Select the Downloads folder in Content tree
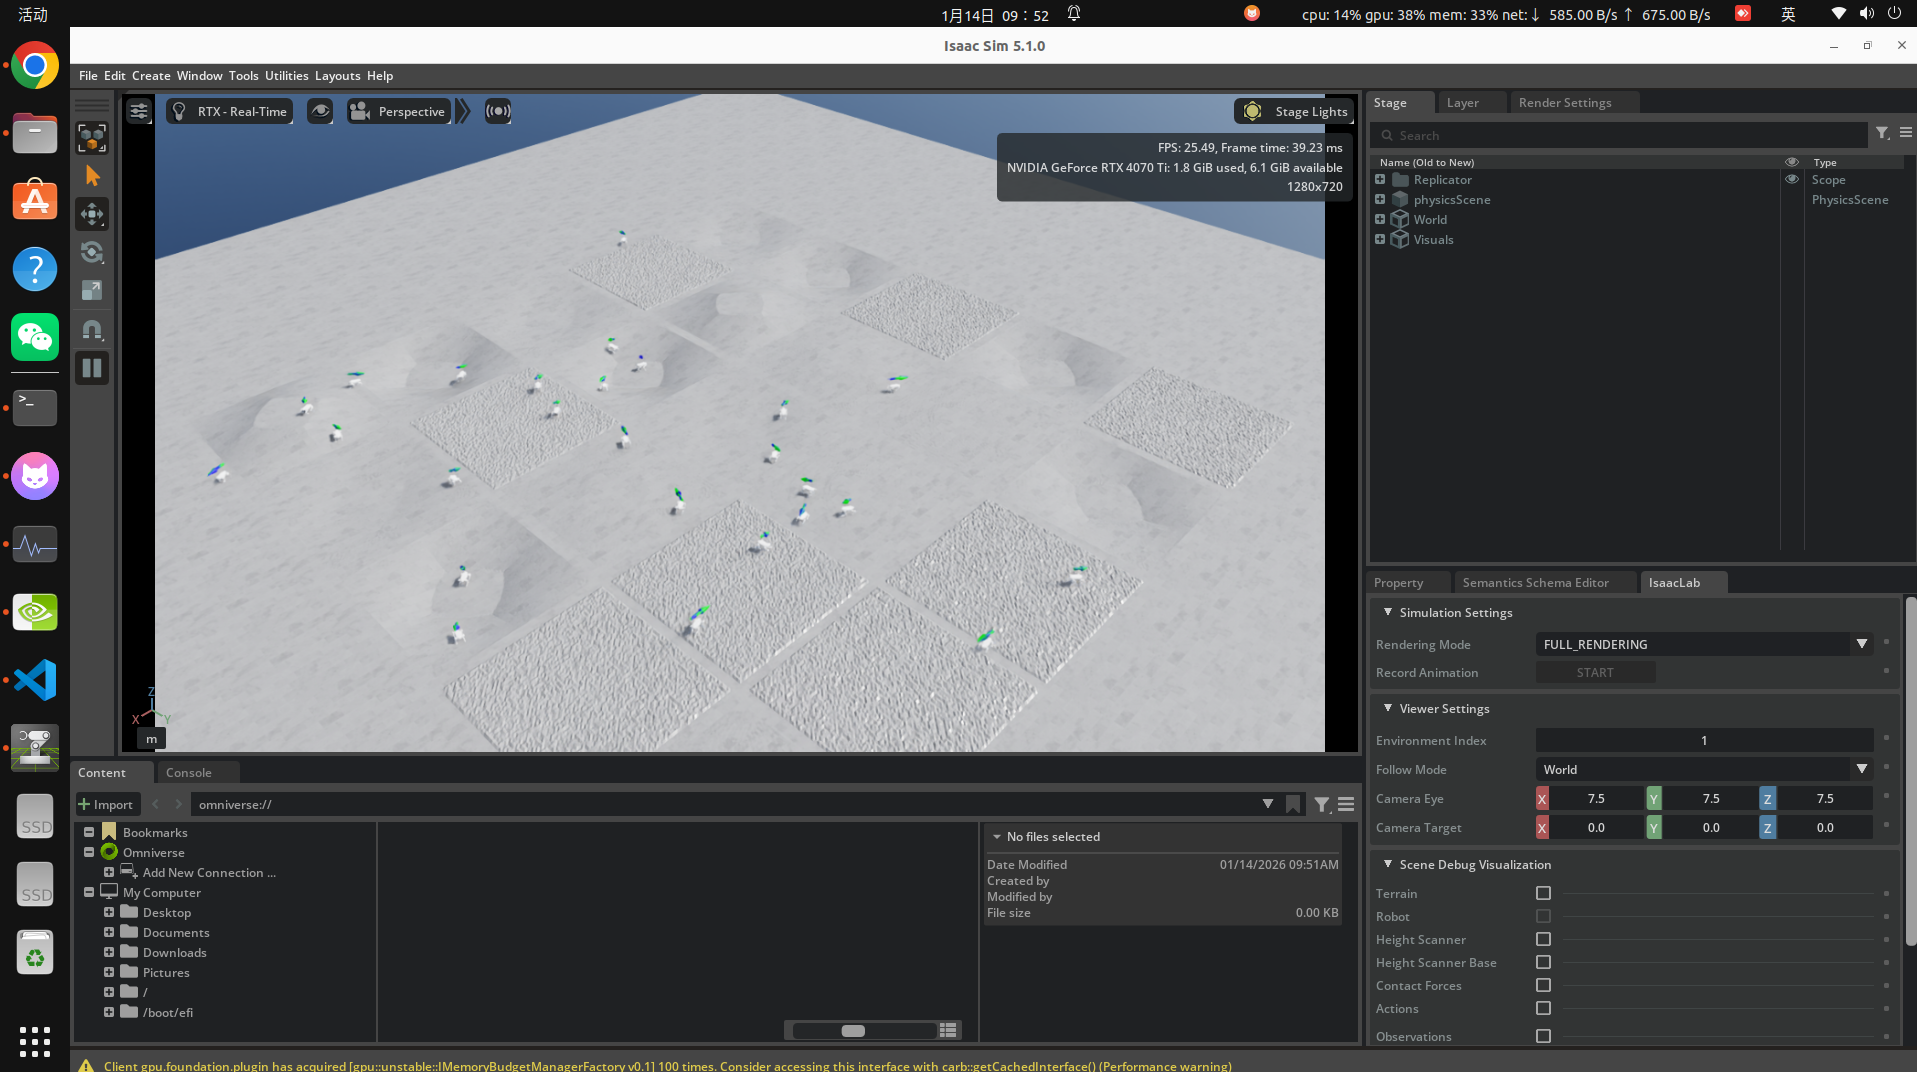The width and height of the screenshot is (1917, 1072). pyautogui.click(x=174, y=953)
